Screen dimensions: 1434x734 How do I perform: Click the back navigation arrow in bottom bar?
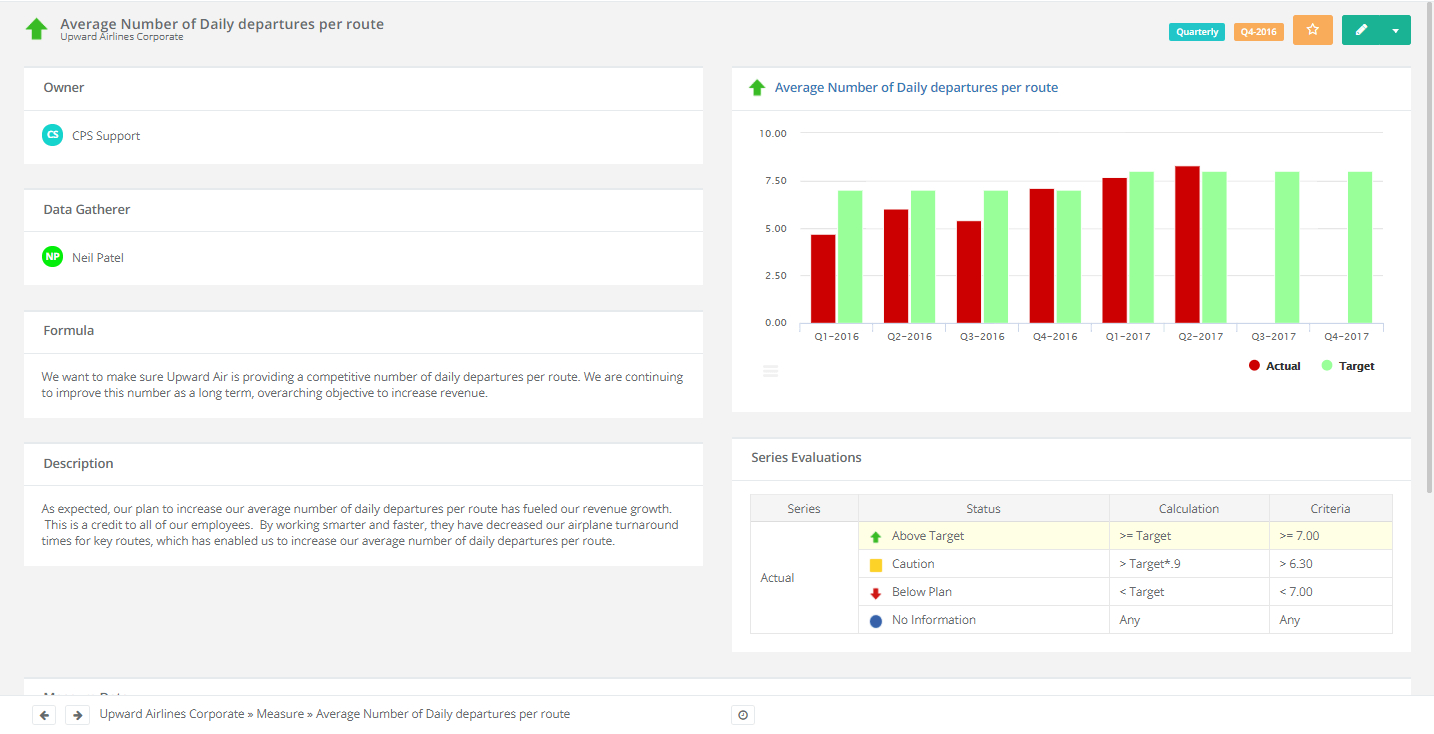[x=43, y=714]
